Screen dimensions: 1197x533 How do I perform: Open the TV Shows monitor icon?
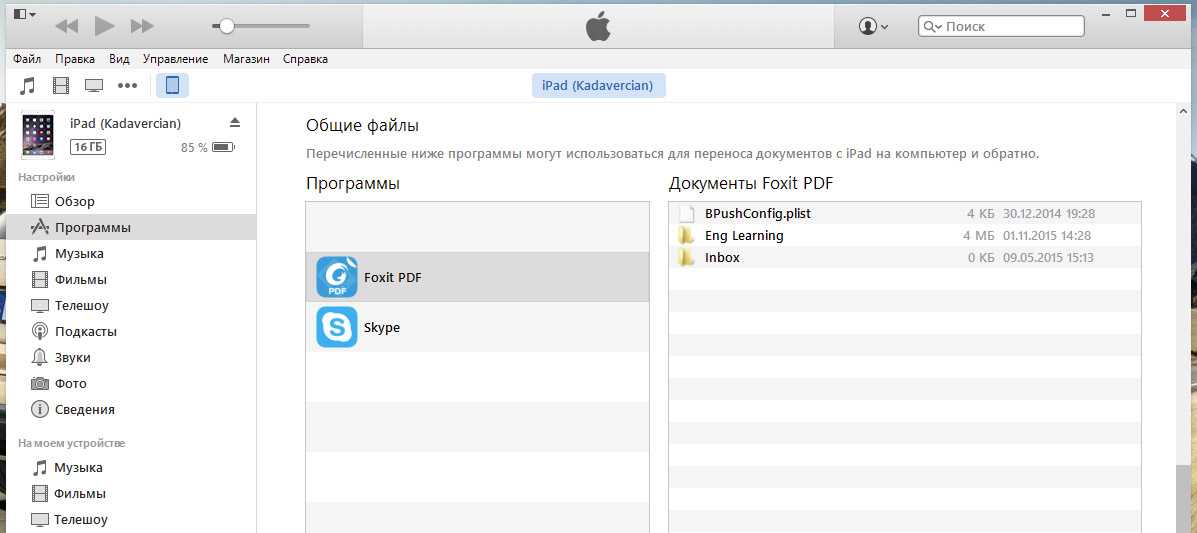click(94, 85)
